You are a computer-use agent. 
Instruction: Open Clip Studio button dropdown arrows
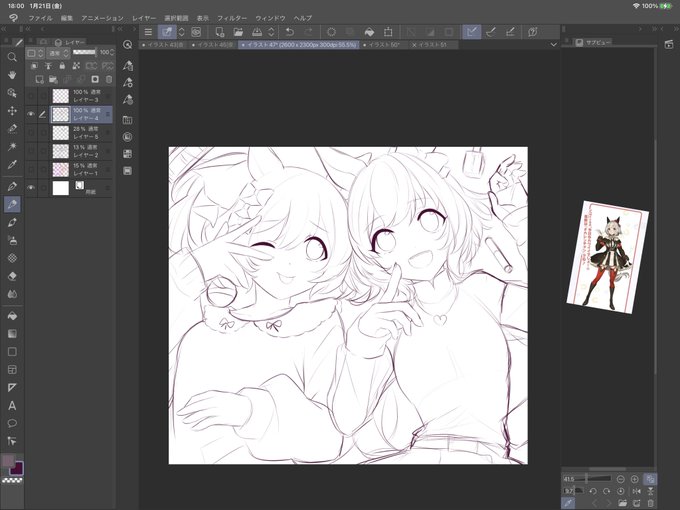pyautogui.click(x=182, y=32)
